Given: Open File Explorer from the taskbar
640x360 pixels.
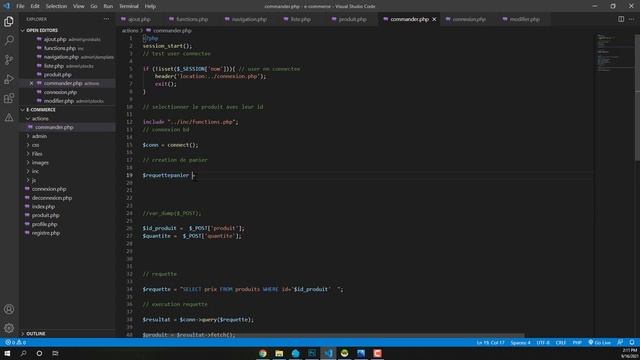Looking at the screenshot, I should click(x=279, y=353).
